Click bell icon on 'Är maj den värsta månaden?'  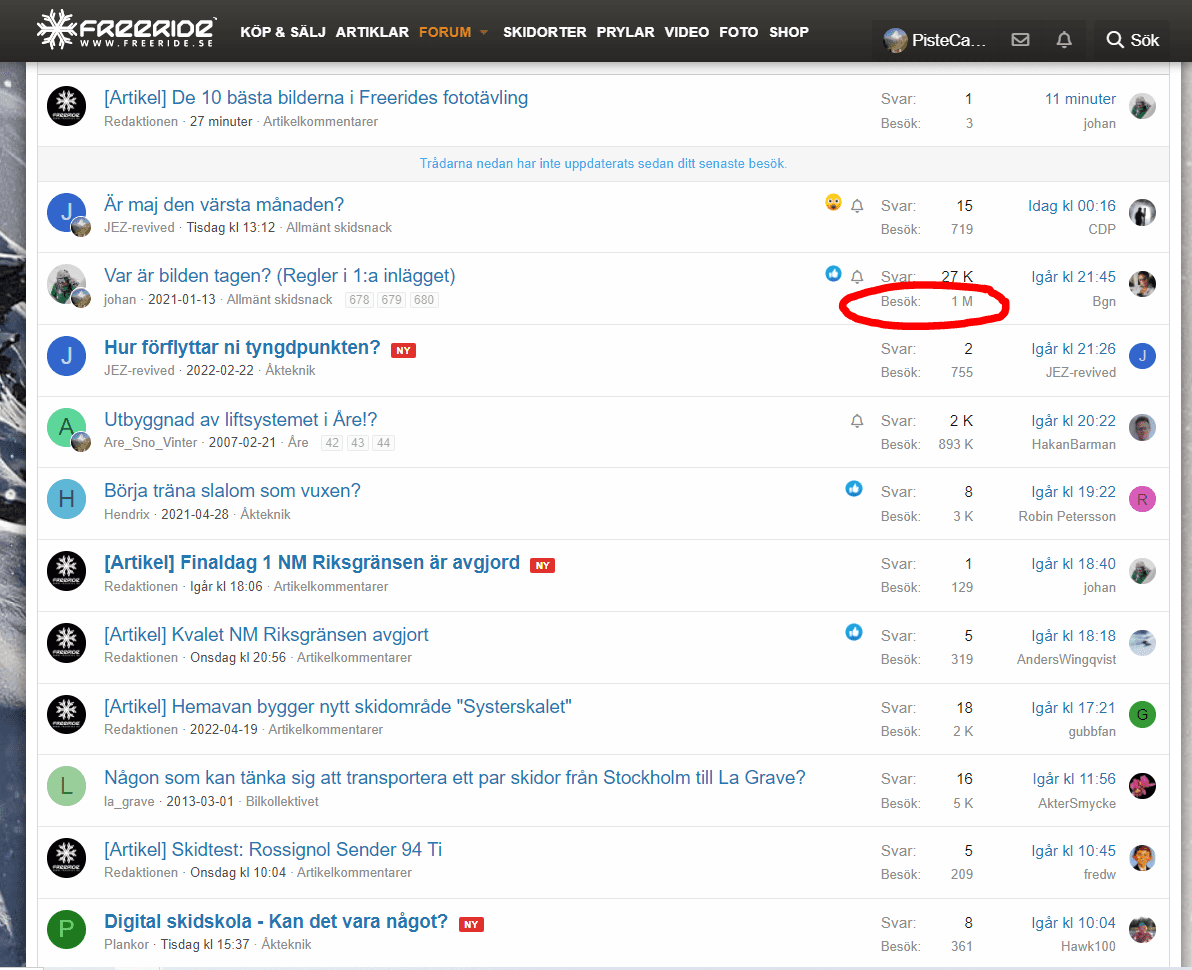857,206
